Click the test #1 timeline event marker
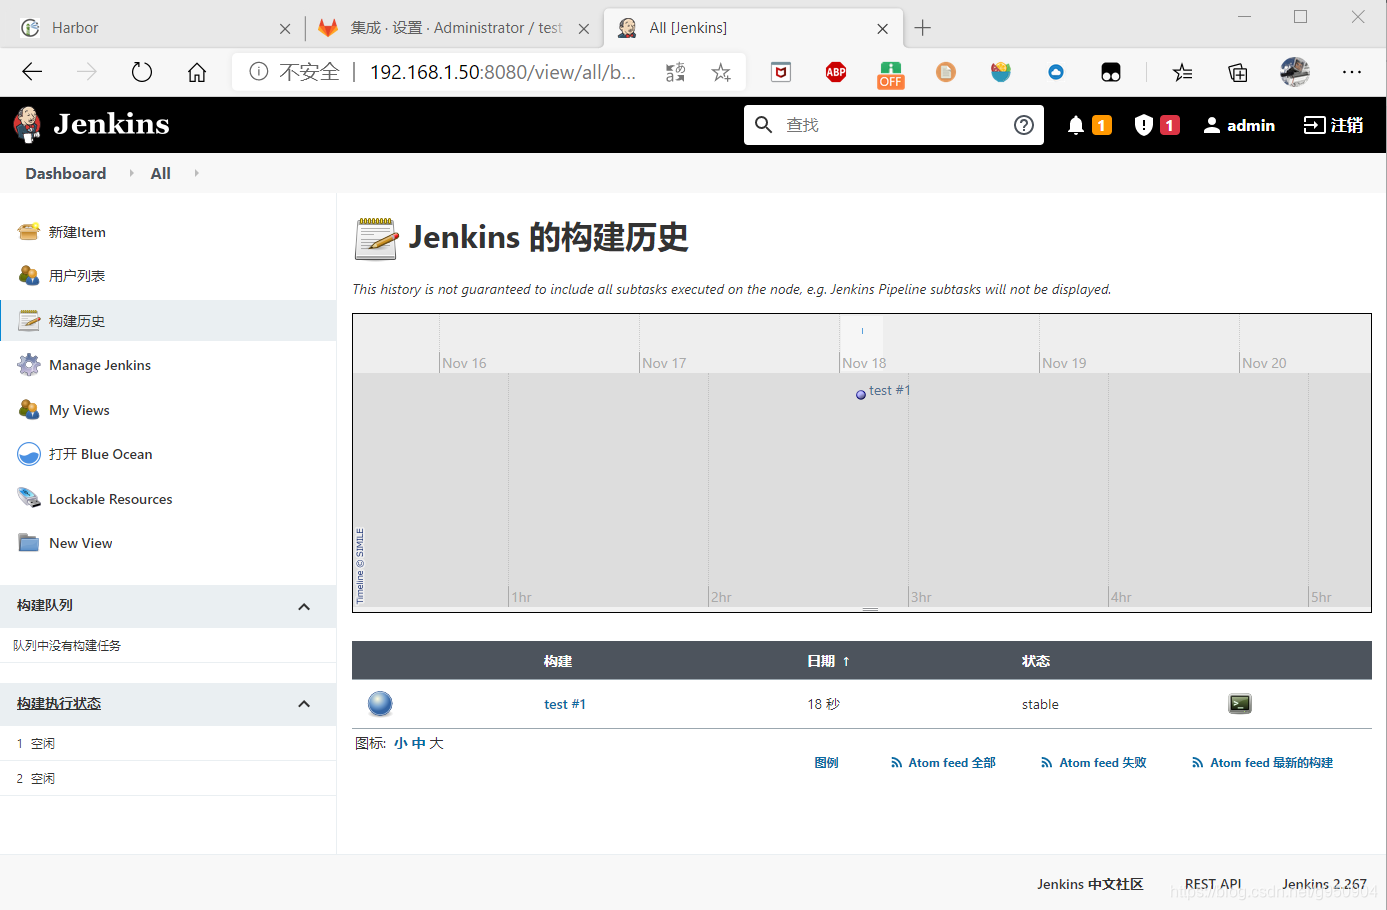 tap(861, 394)
